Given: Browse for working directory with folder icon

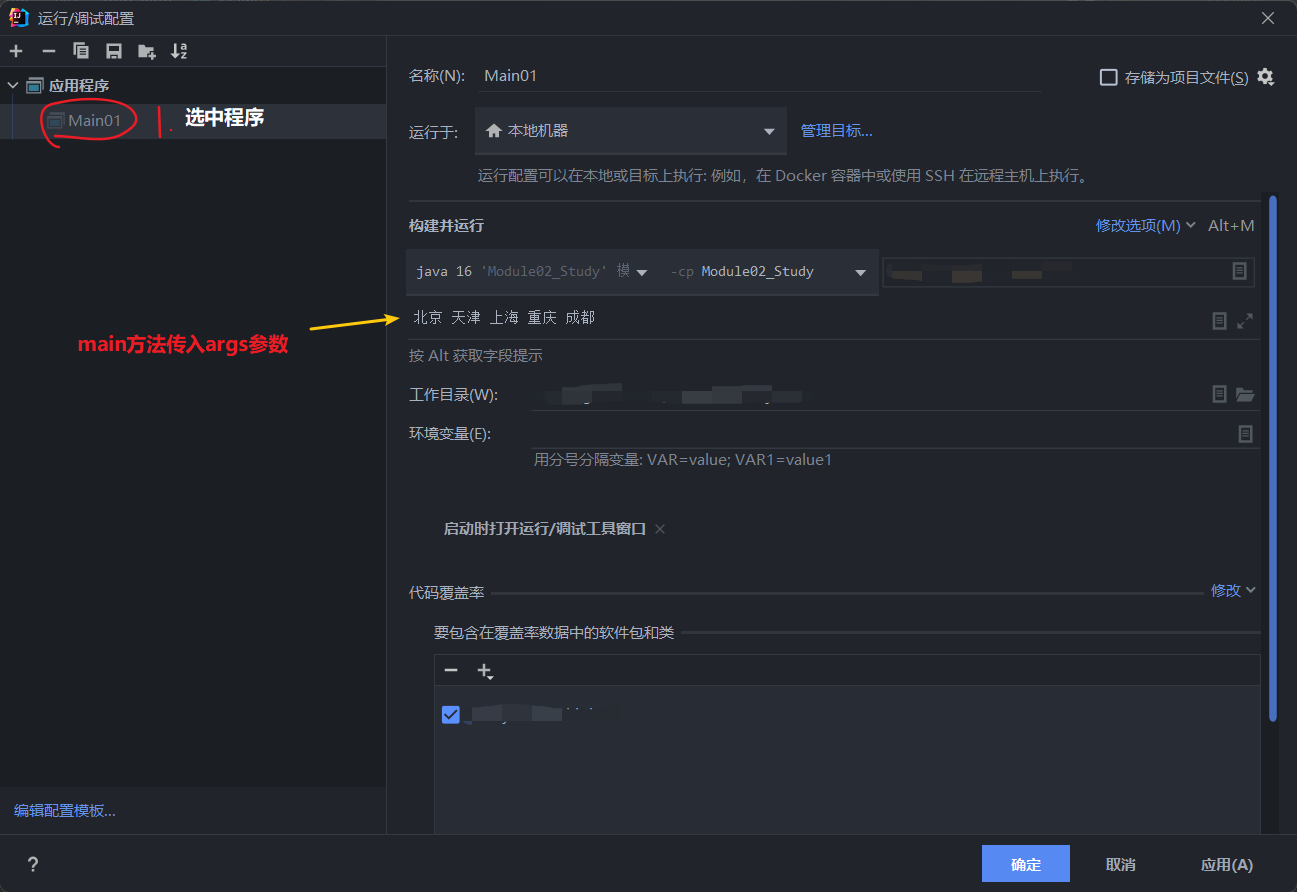Looking at the screenshot, I should click(1245, 395).
